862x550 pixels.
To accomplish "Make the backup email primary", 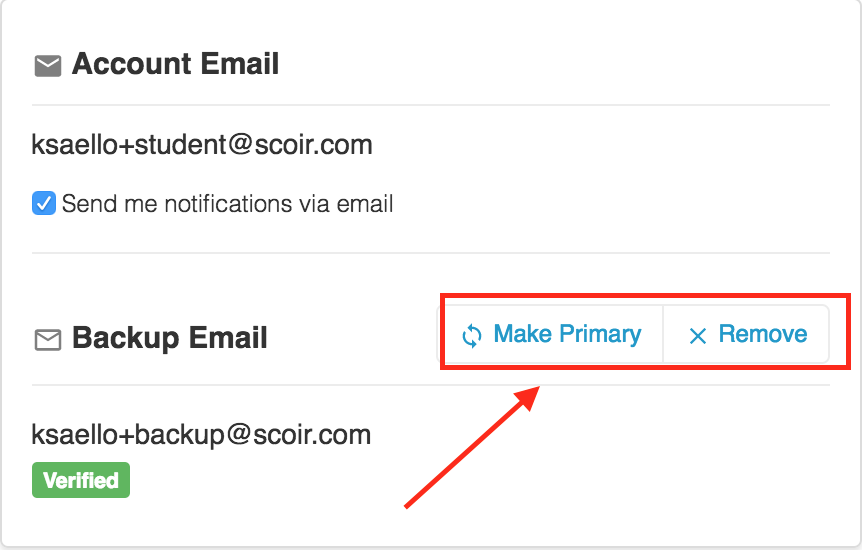I will tap(551, 334).
